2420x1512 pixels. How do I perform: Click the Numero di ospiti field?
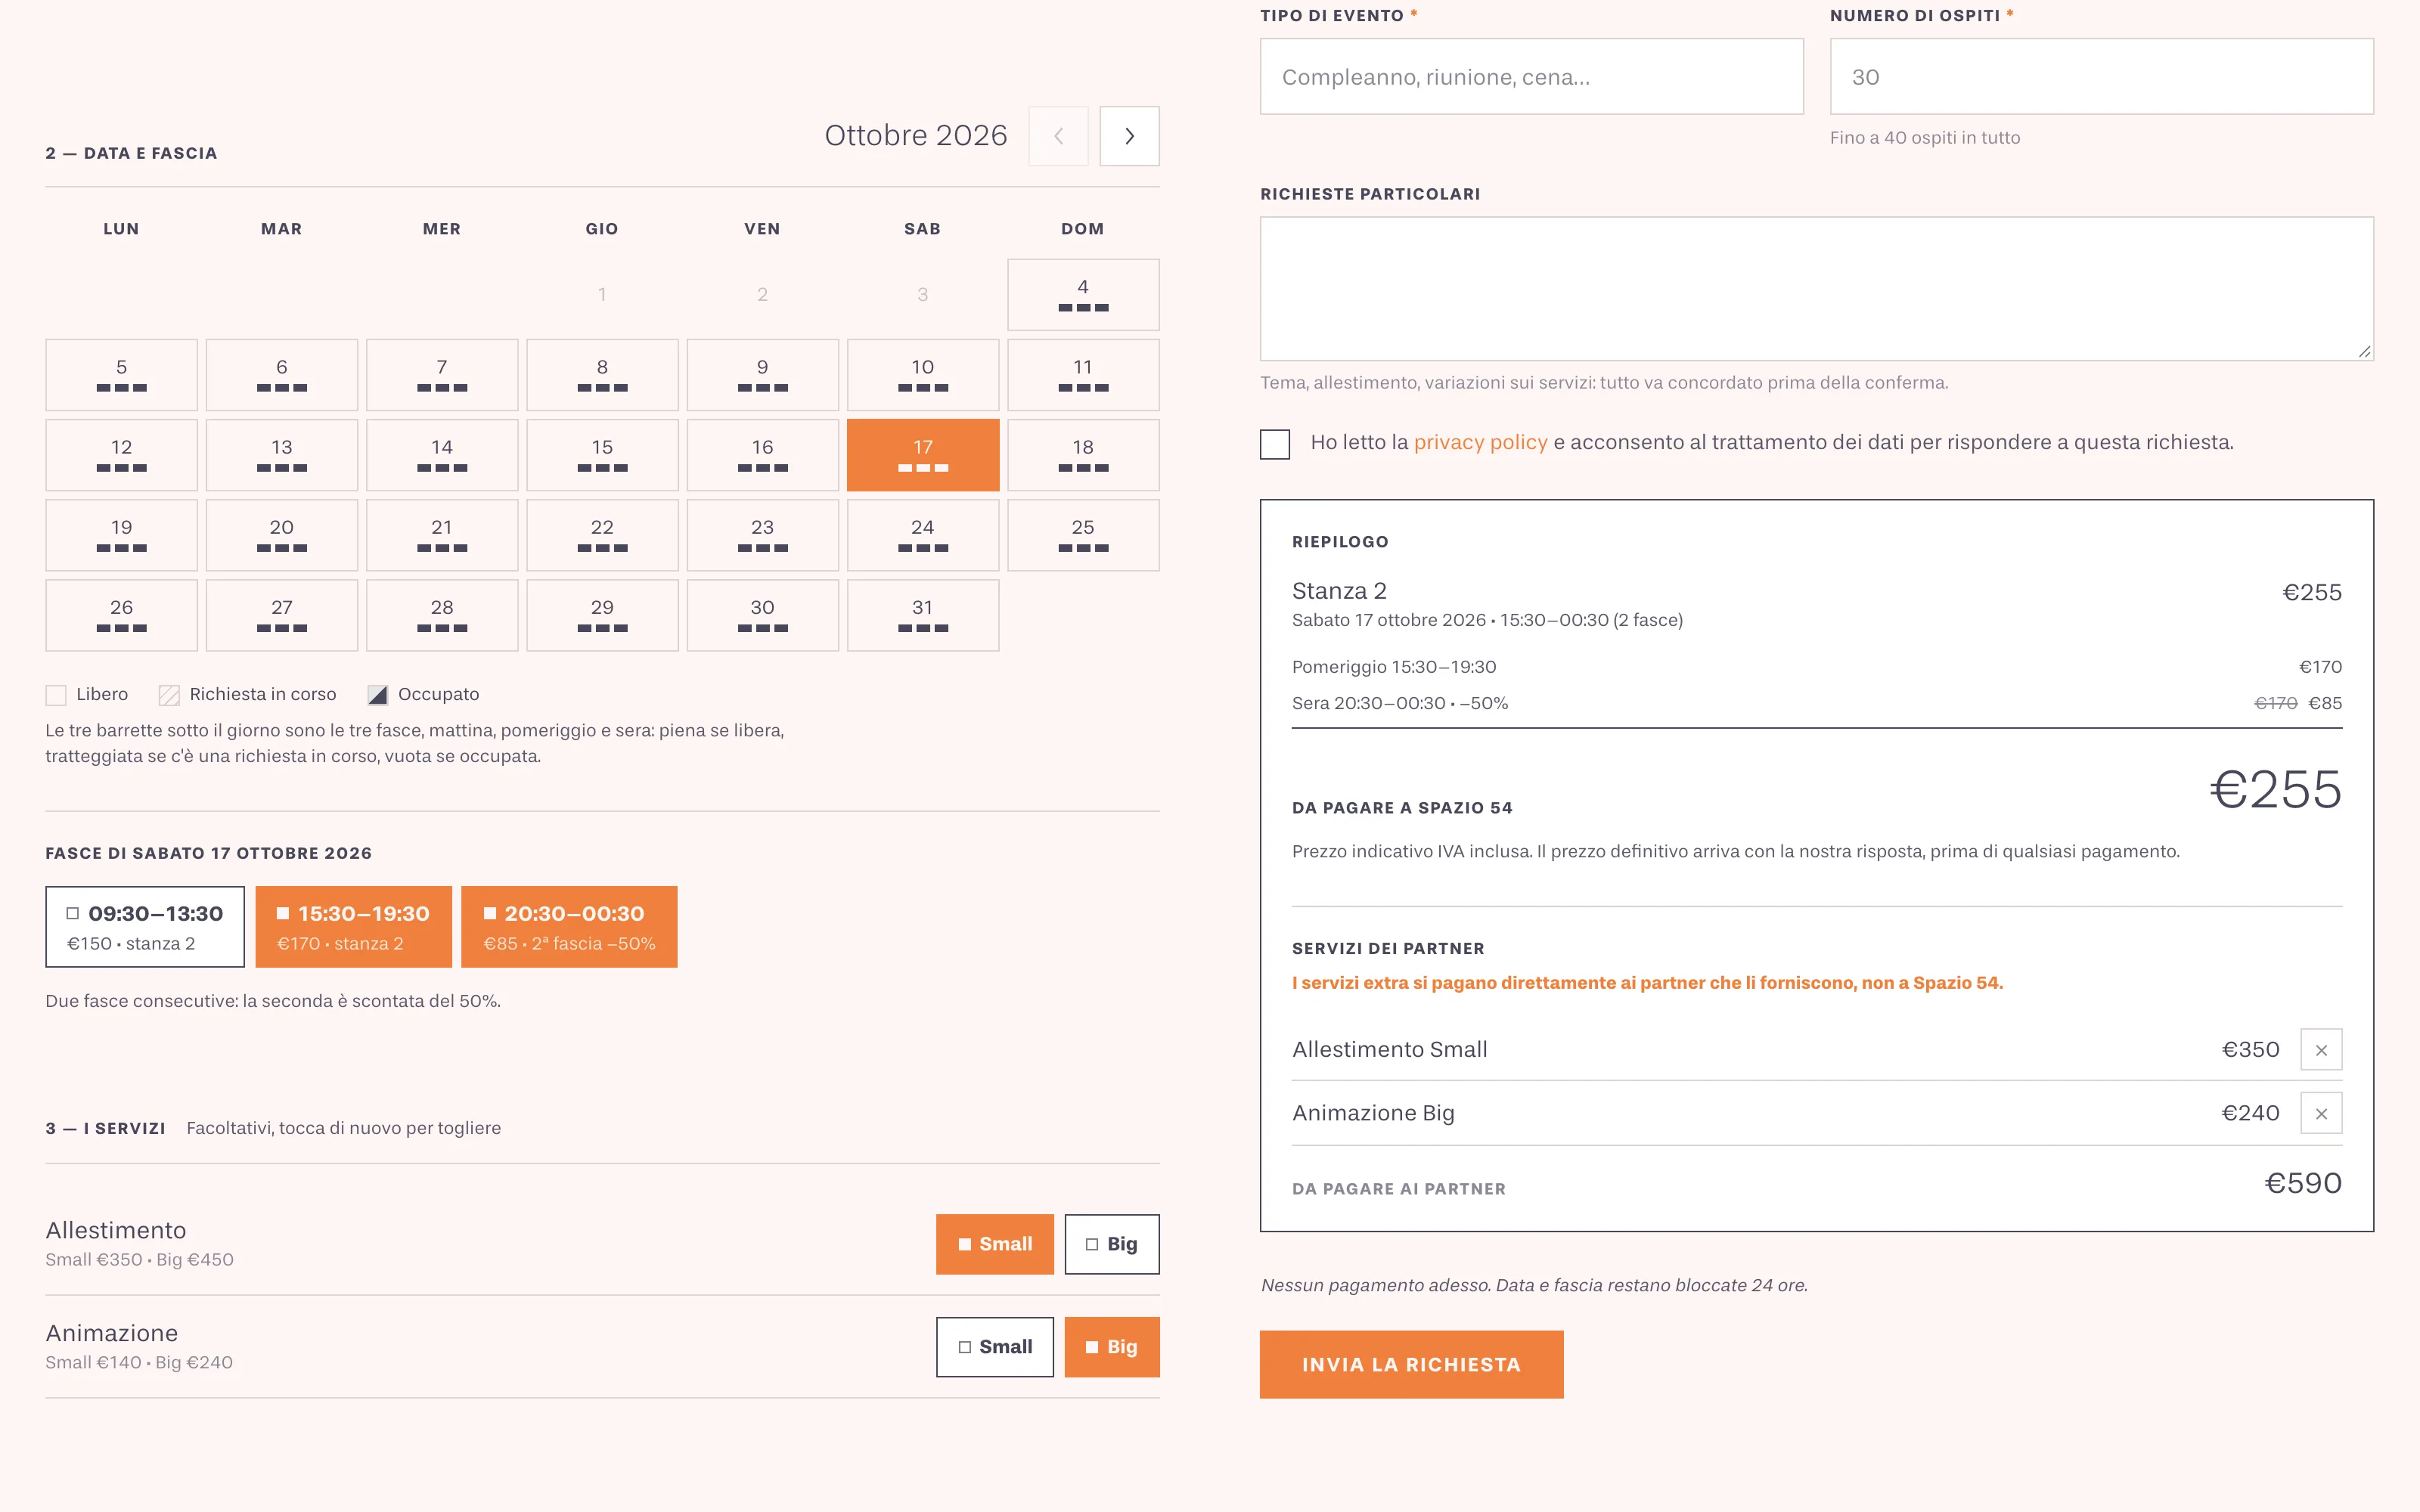coord(2101,77)
